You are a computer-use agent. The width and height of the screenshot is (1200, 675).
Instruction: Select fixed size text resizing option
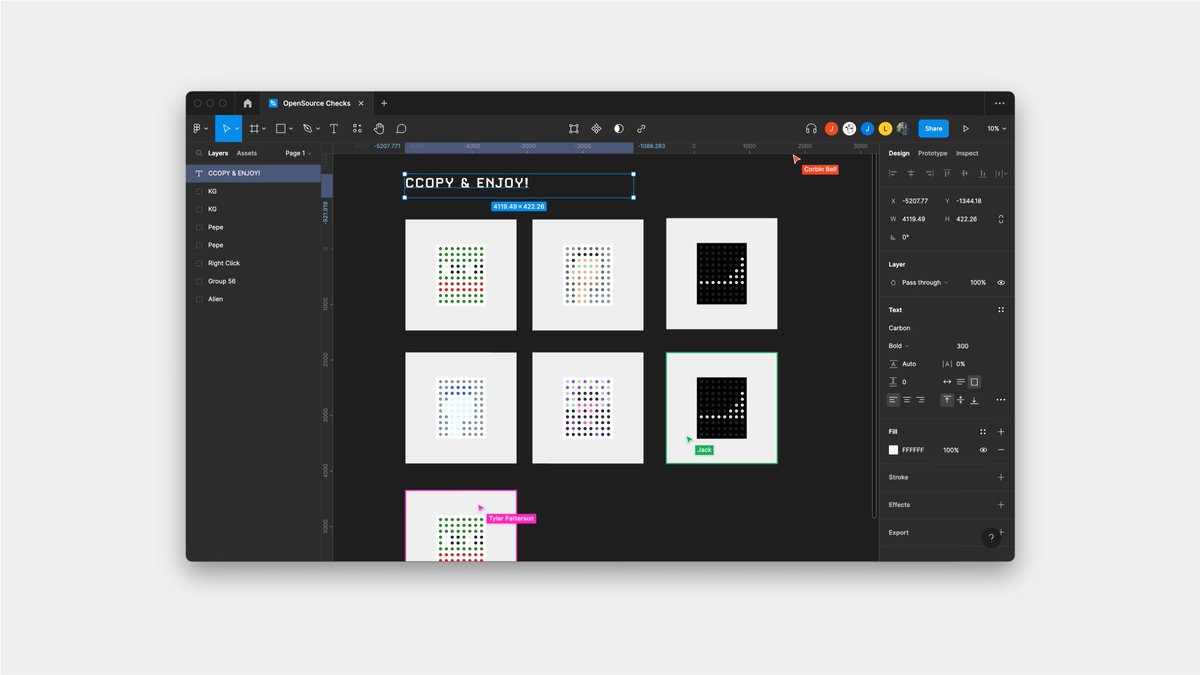975,382
